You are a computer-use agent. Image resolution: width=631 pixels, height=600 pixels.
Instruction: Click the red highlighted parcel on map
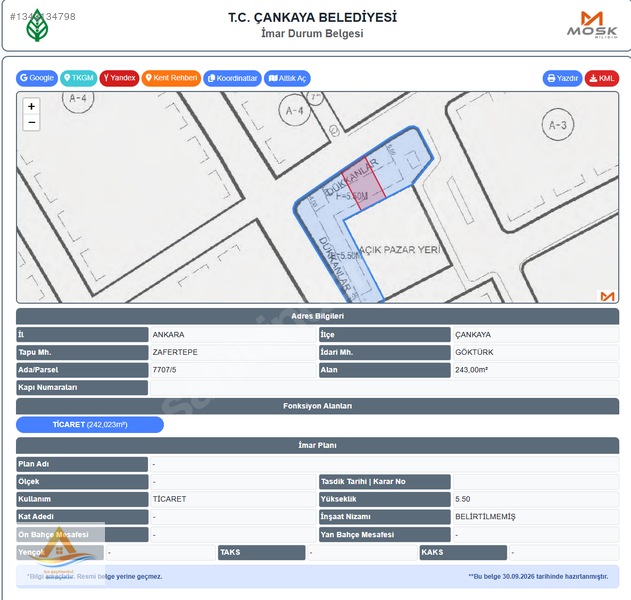tap(364, 184)
